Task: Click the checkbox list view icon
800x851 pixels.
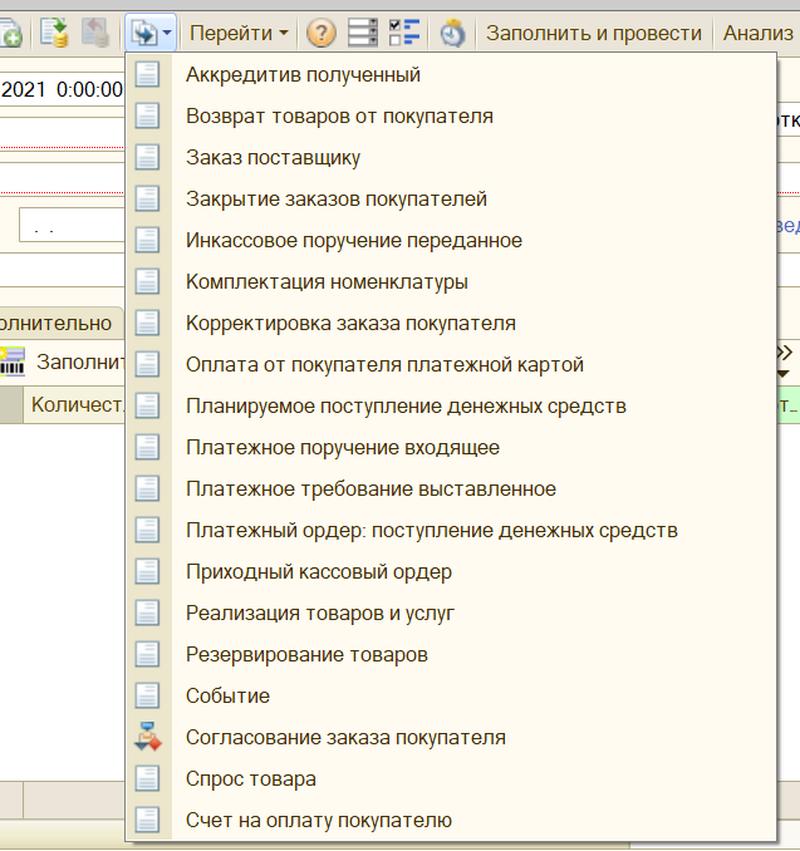Action: click(405, 33)
